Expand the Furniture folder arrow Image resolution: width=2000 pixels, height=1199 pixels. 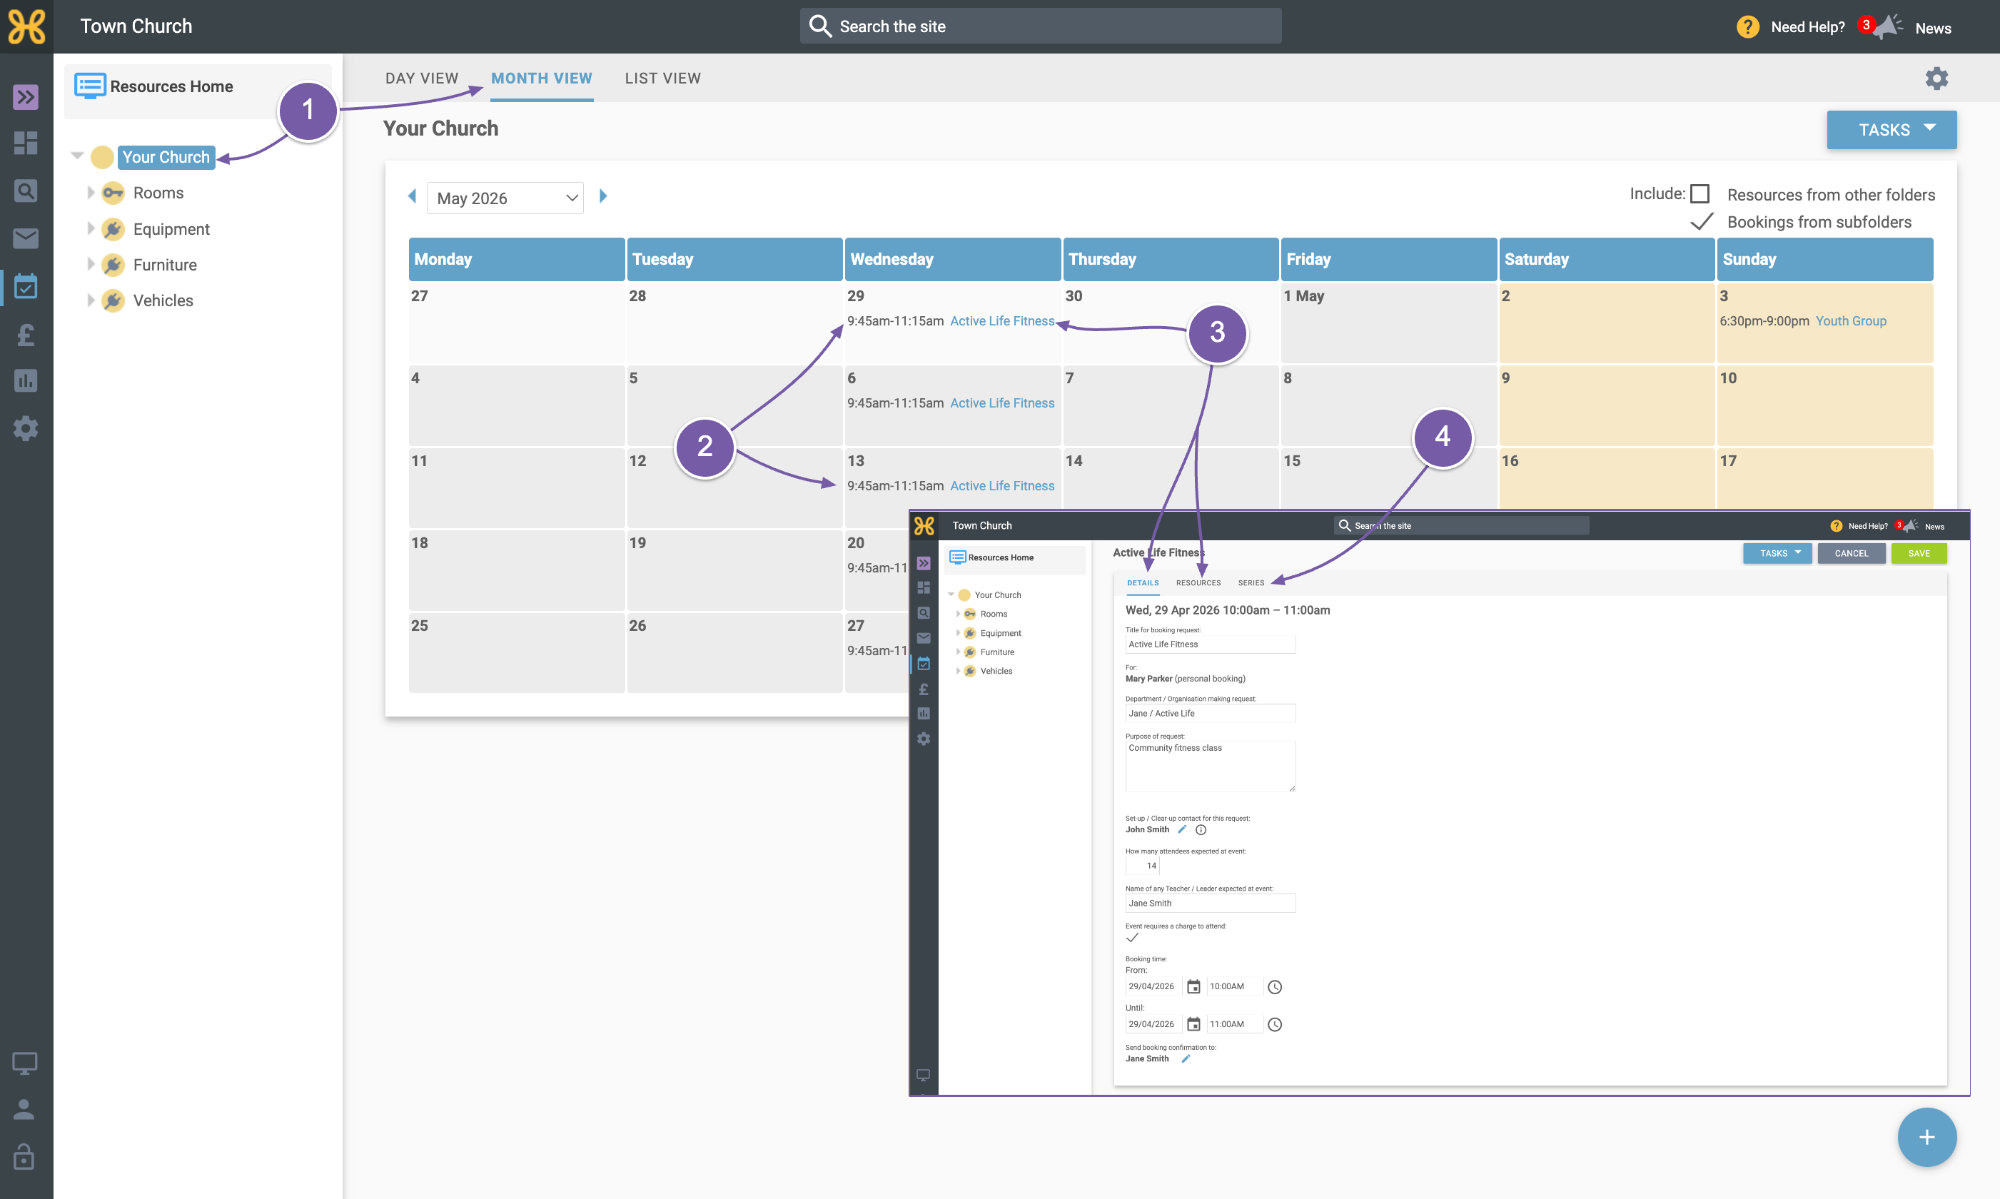(91, 264)
